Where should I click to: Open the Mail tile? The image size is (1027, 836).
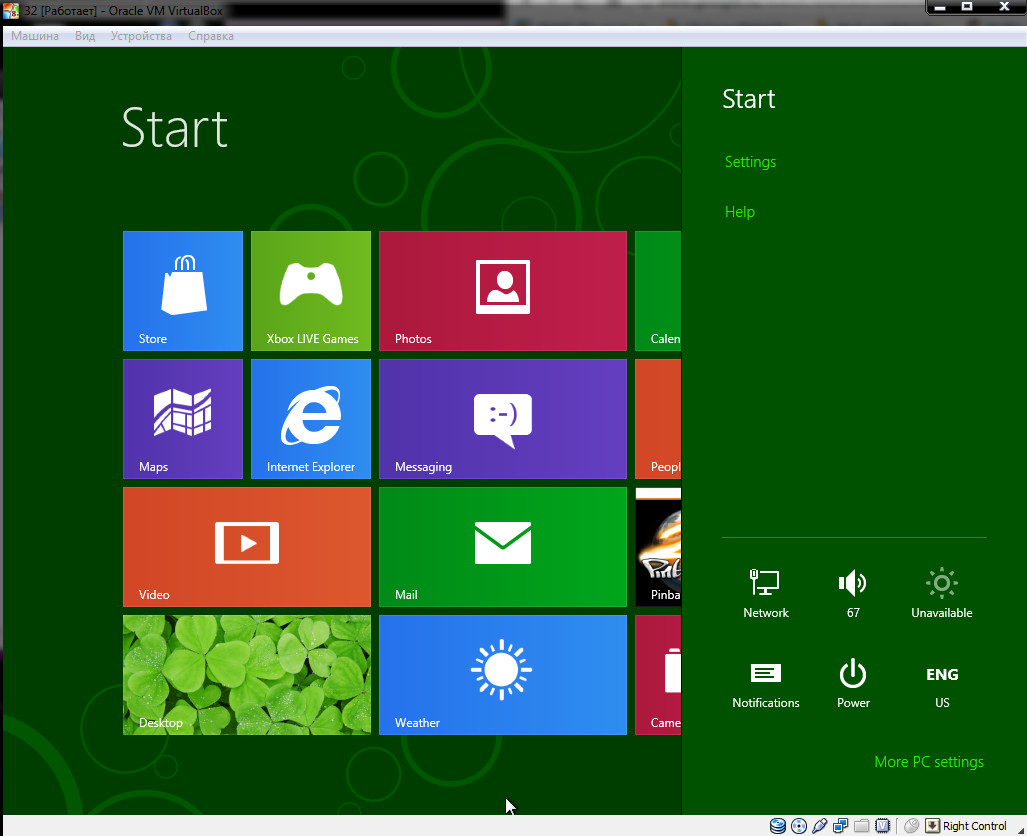[x=502, y=547]
